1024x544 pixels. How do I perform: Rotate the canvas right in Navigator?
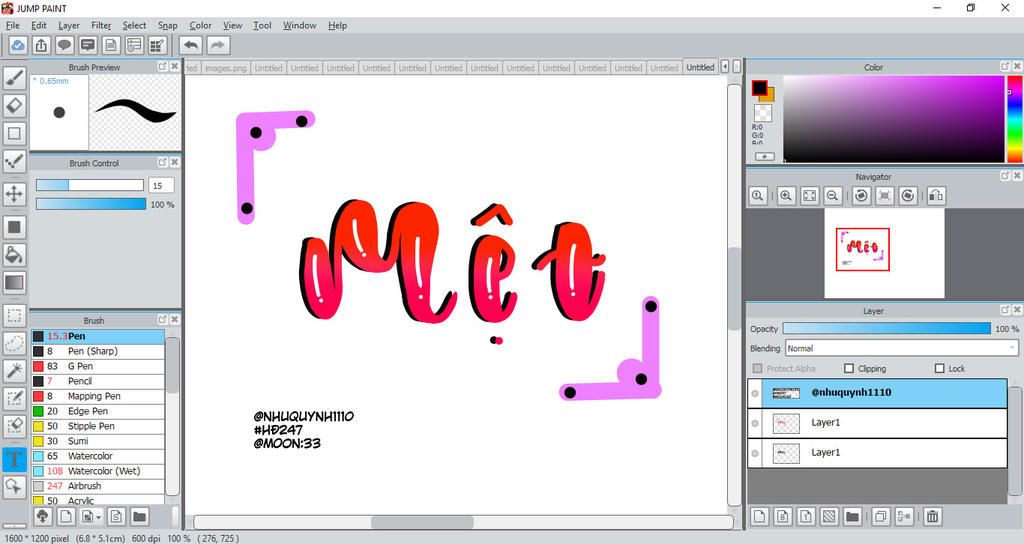(x=908, y=195)
